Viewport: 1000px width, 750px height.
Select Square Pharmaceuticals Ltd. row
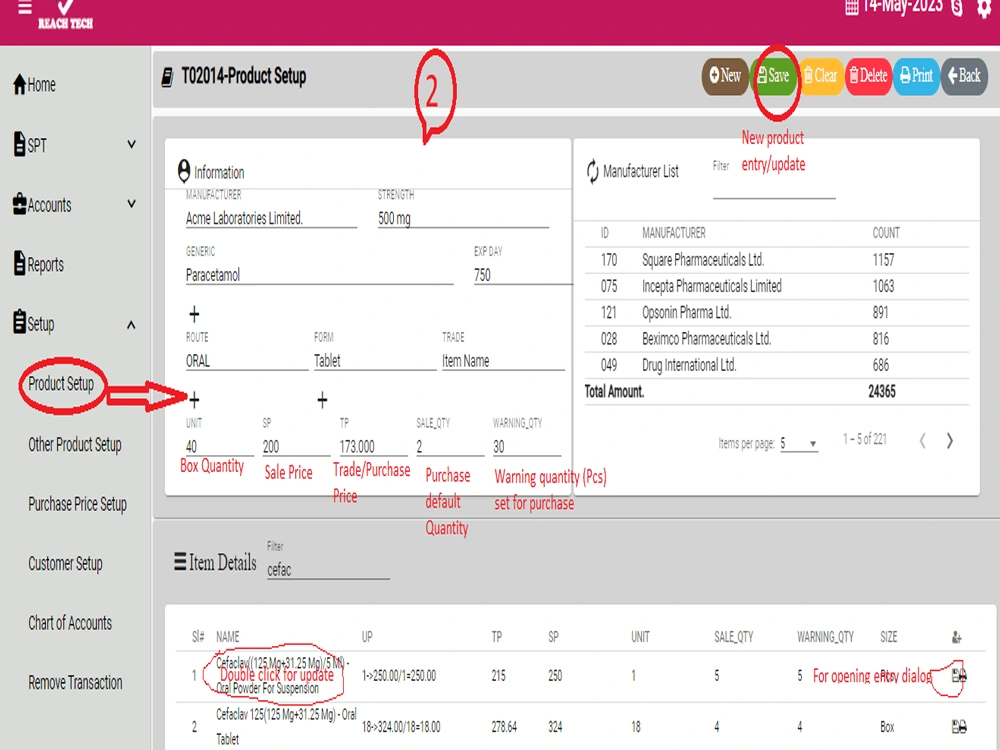point(776,260)
